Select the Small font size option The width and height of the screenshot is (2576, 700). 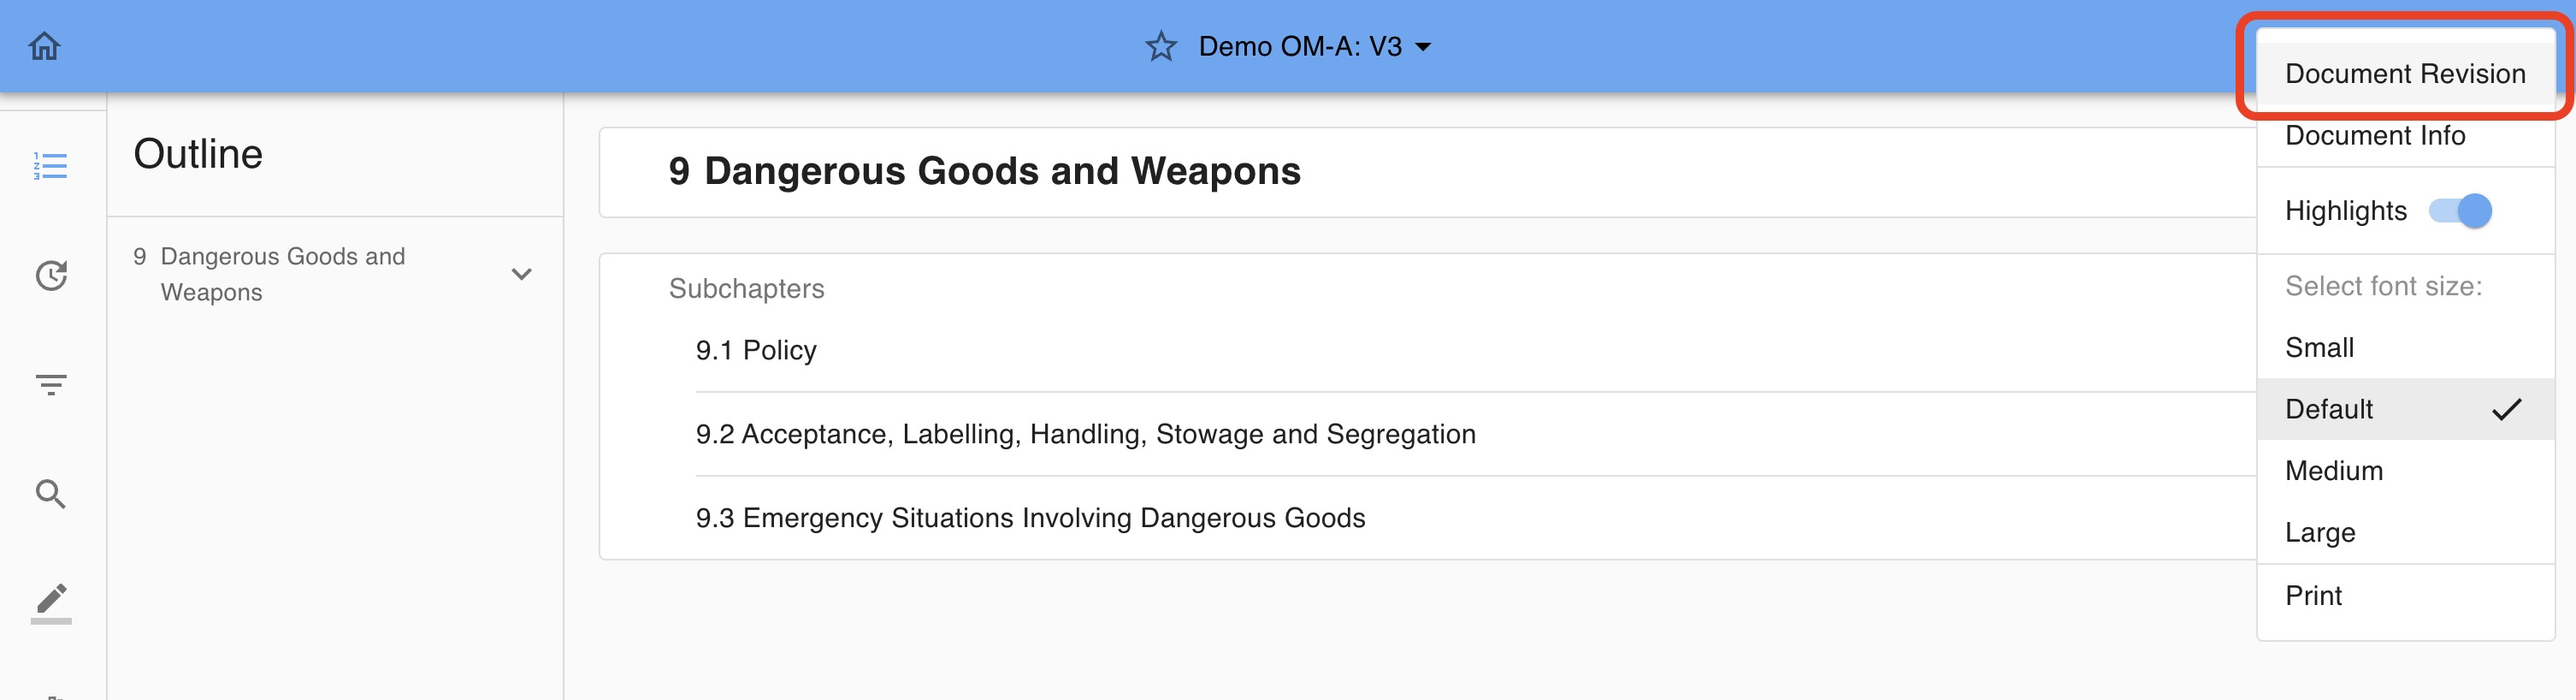pos(2319,347)
